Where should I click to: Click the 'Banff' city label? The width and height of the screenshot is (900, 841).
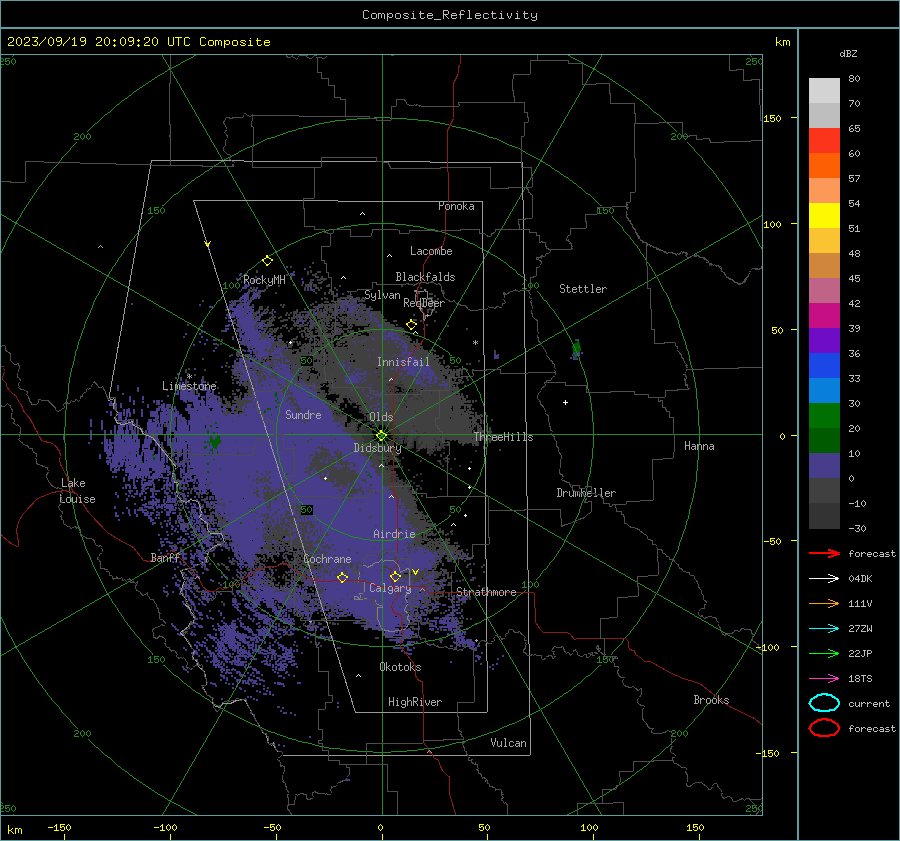[165, 557]
